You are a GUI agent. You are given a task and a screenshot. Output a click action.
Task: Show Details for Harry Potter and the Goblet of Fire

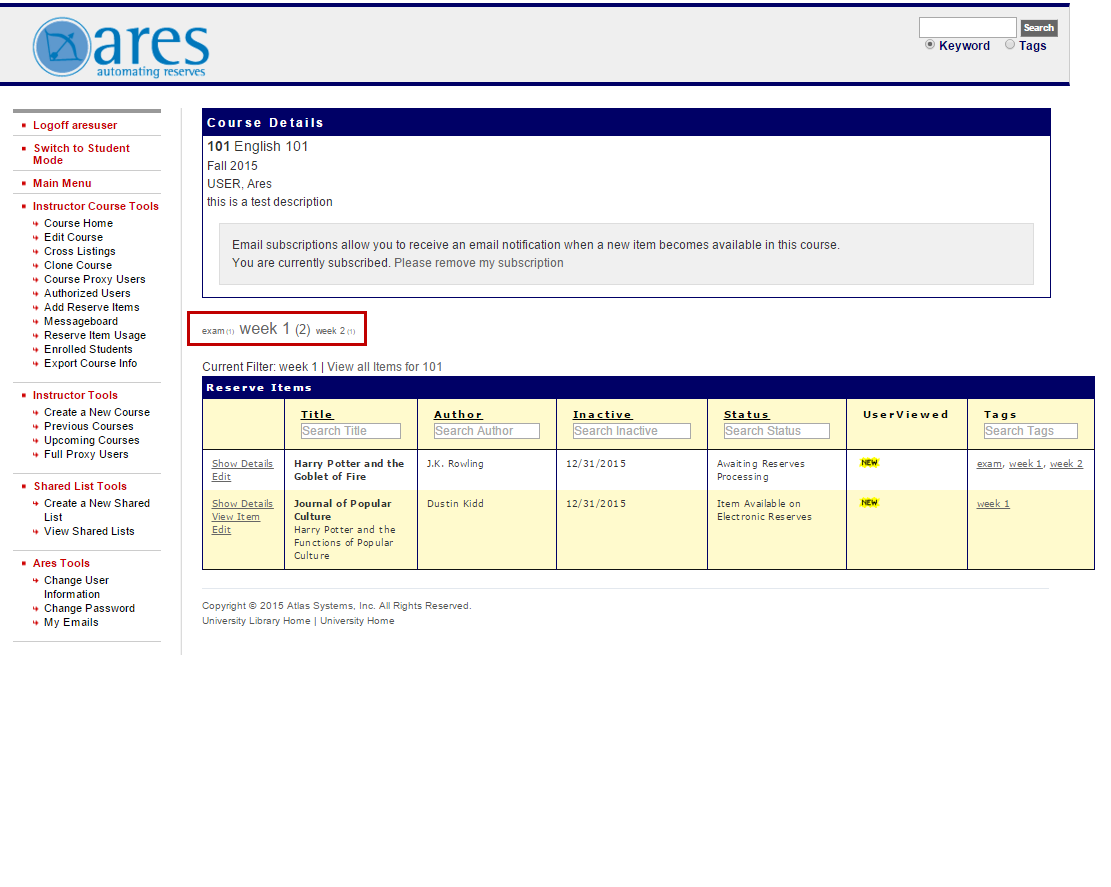[x=242, y=463]
